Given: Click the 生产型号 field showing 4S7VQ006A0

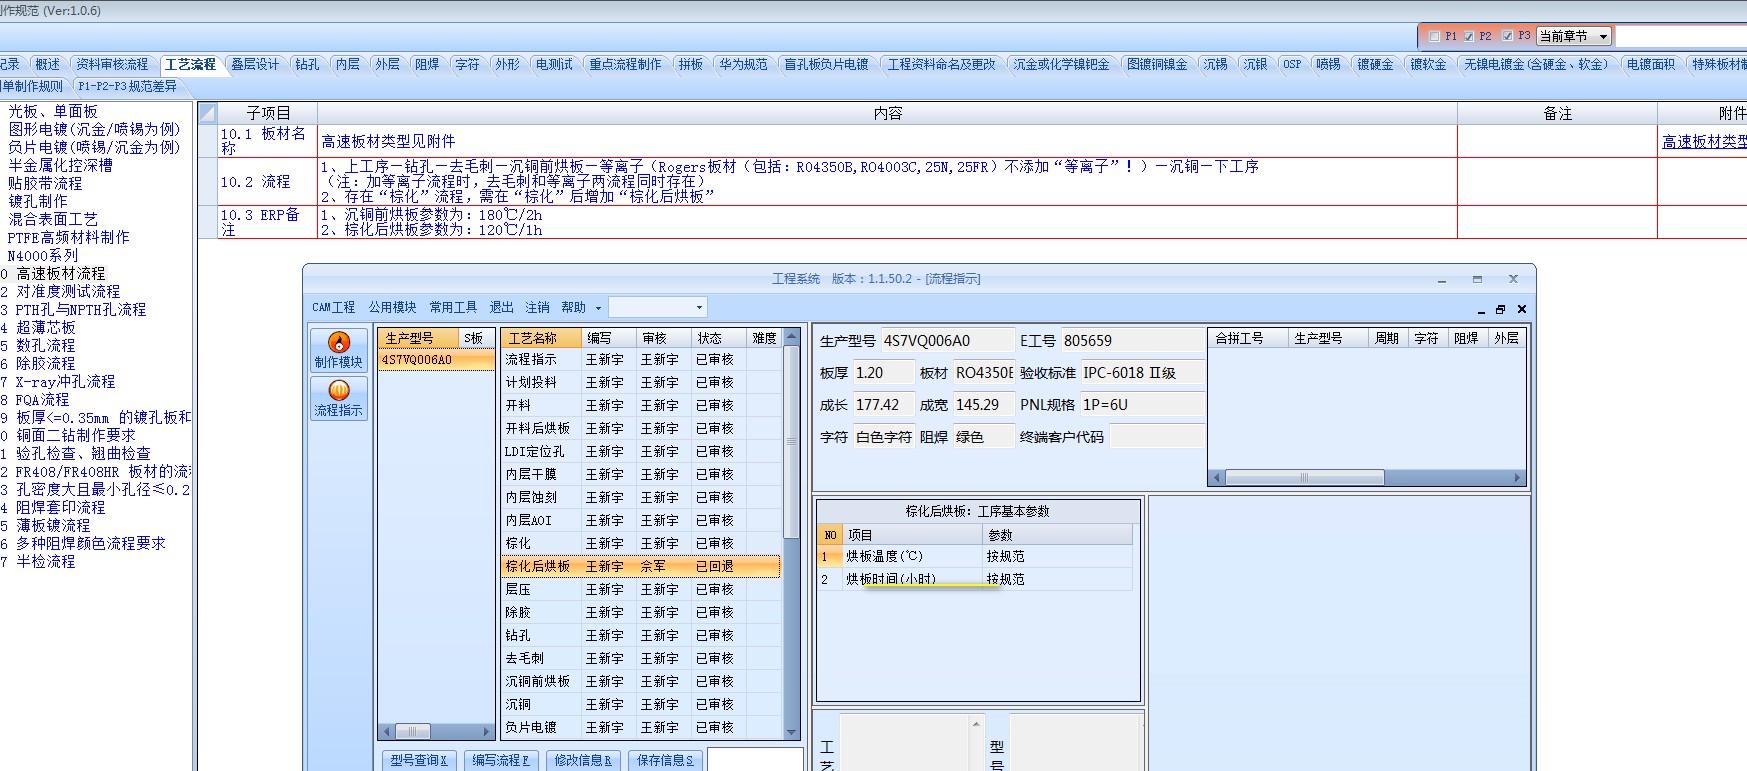Looking at the screenshot, I should click(947, 341).
